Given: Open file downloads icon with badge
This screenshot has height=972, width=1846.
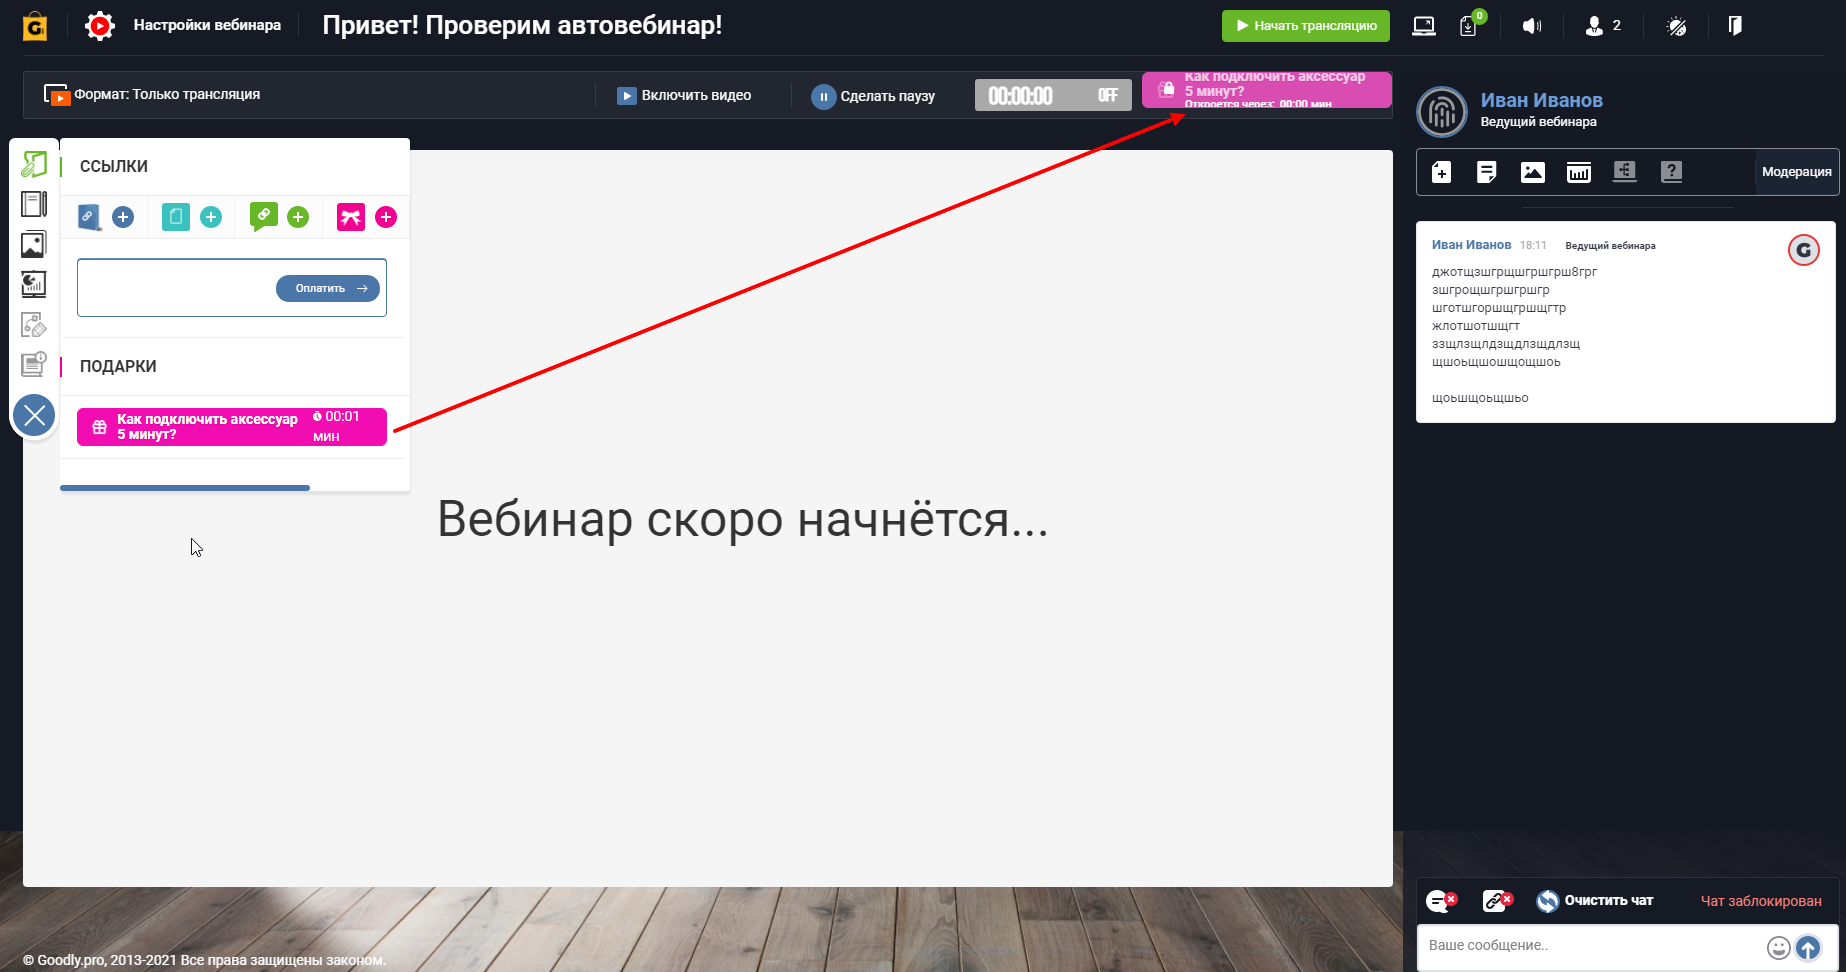Looking at the screenshot, I should pos(1469,26).
